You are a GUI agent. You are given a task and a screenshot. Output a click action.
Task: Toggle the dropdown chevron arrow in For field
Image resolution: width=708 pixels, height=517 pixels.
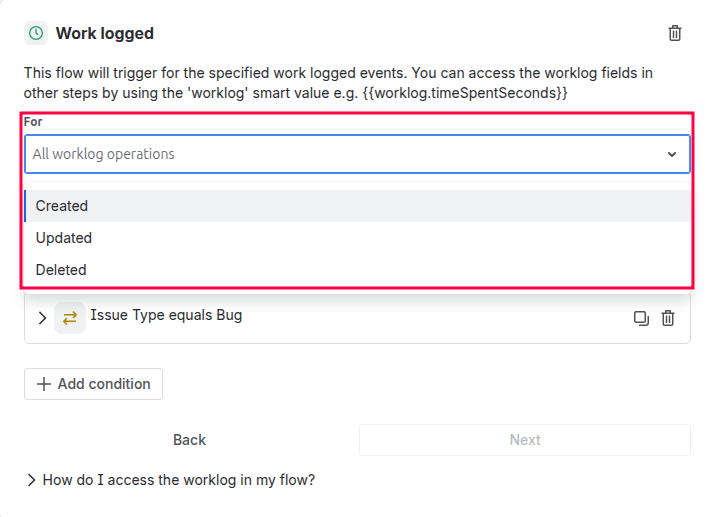[672, 154]
